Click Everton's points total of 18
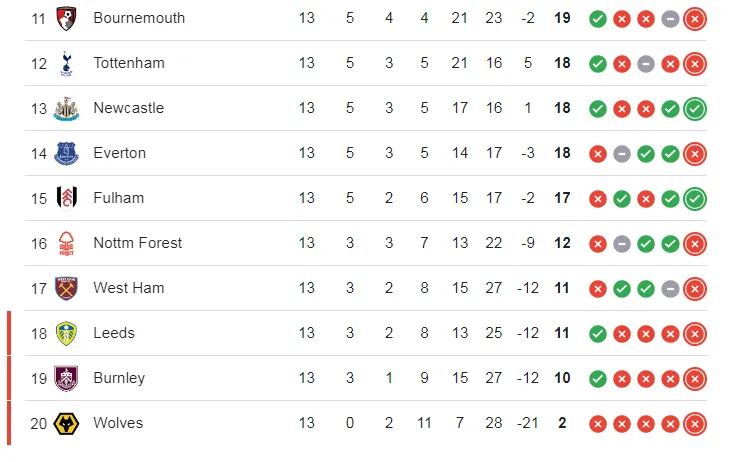This screenshot has width=733, height=462. [x=562, y=153]
